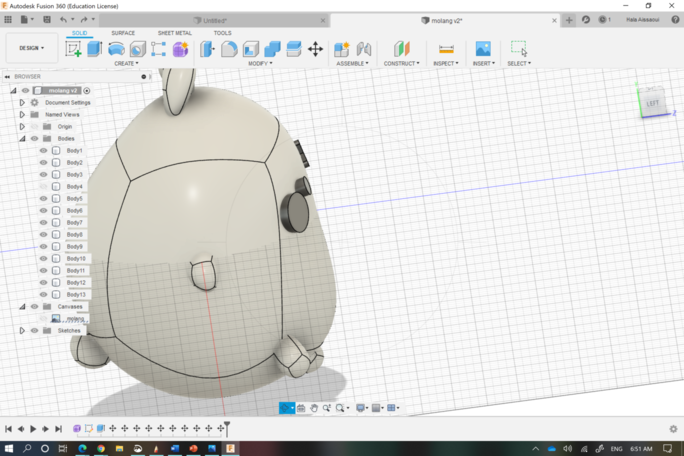Collapse the Bodies folder

coord(22,139)
